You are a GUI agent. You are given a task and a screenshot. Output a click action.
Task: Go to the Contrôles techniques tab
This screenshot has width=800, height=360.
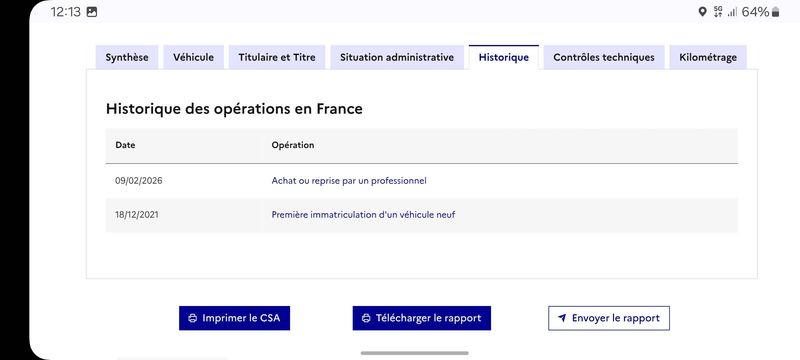(604, 57)
